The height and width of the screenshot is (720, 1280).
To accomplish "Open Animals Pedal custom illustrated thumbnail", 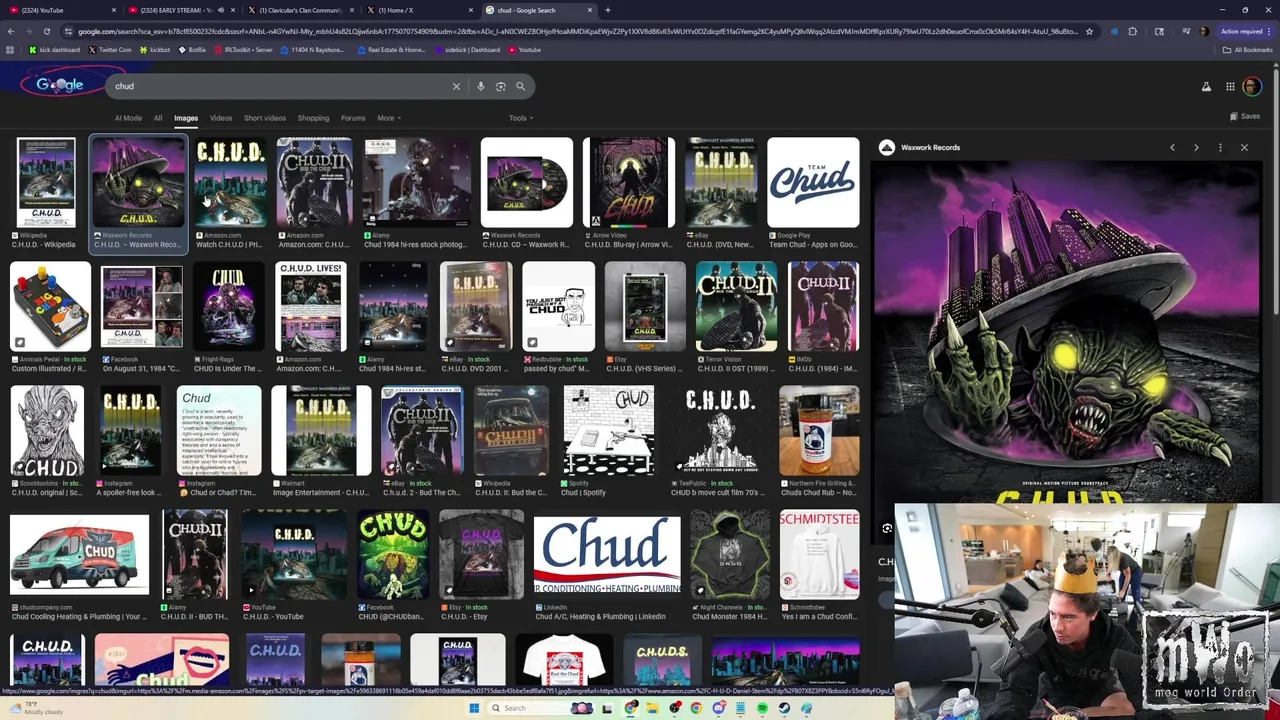I will click(50, 307).
